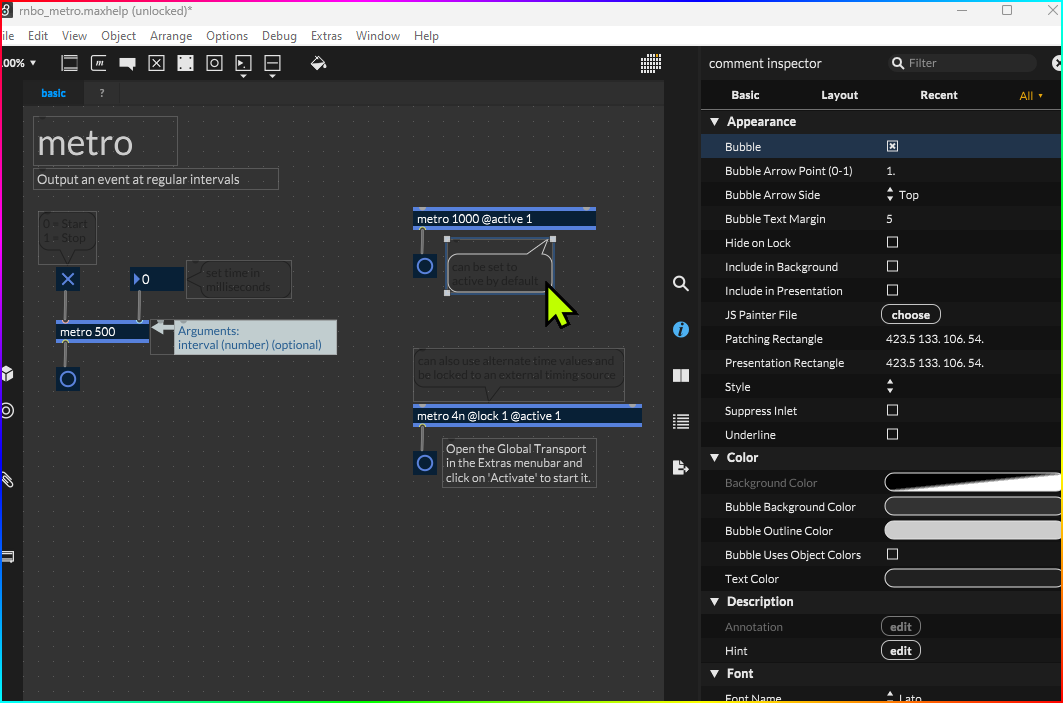
Task: Open the zoom percentage dropdown
Action: (x=19, y=63)
